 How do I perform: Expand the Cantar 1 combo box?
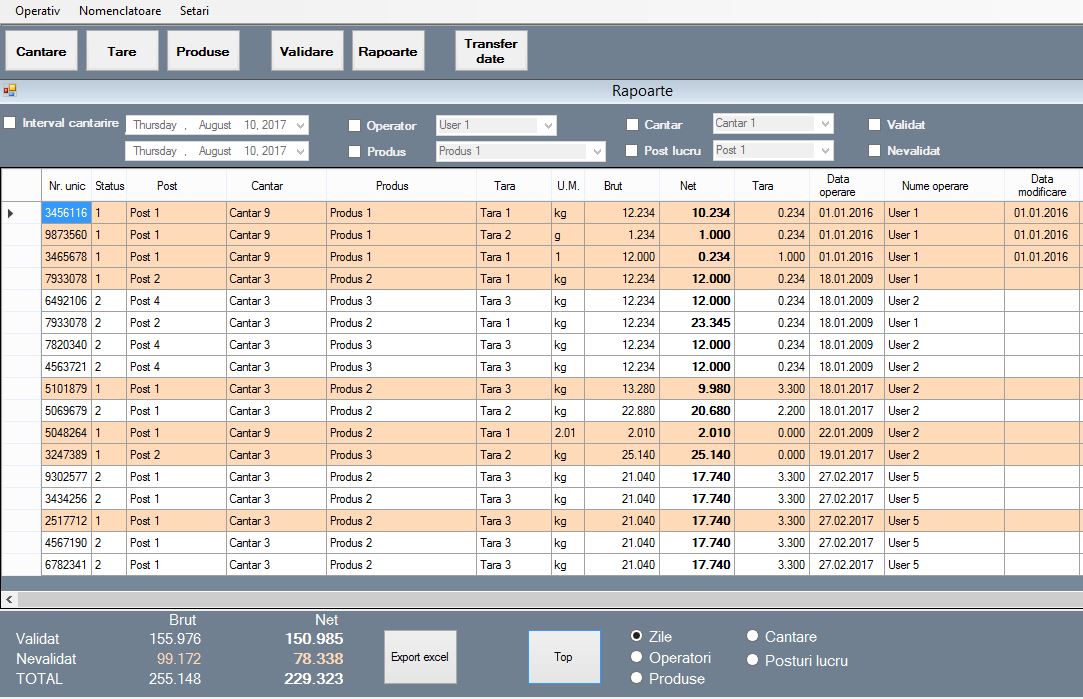tap(824, 124)
